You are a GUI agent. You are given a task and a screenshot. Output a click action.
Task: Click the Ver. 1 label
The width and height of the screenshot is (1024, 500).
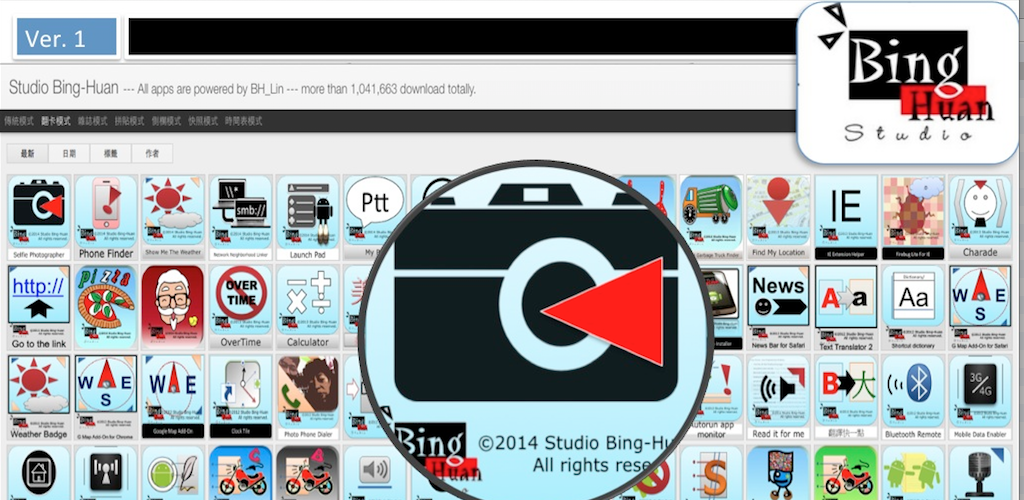point(67,37)
